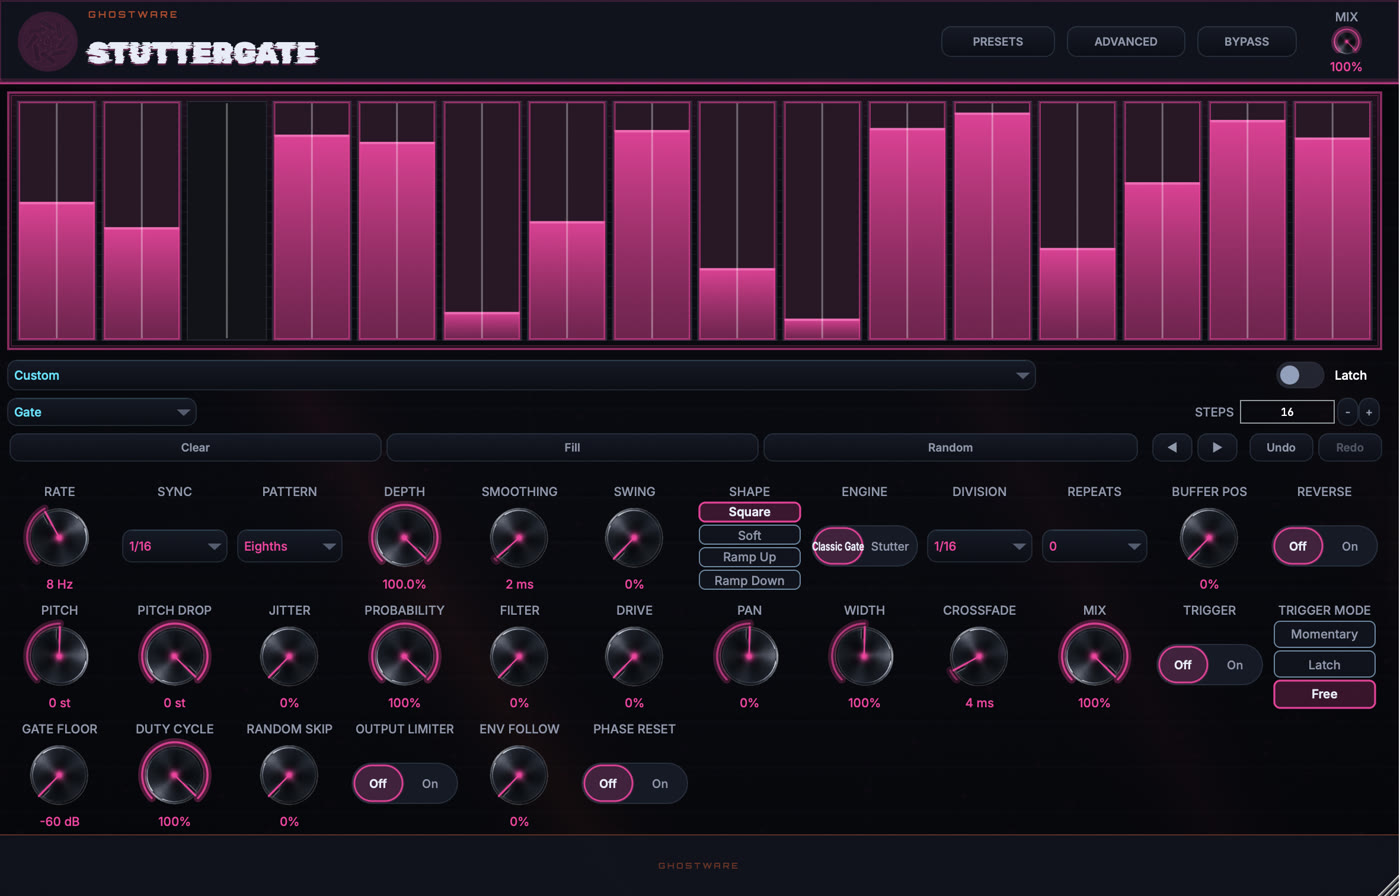This screenshot has height=896, width=1400.
Task: Click the last step bar in sequencer
Action: click(1332, 220)
